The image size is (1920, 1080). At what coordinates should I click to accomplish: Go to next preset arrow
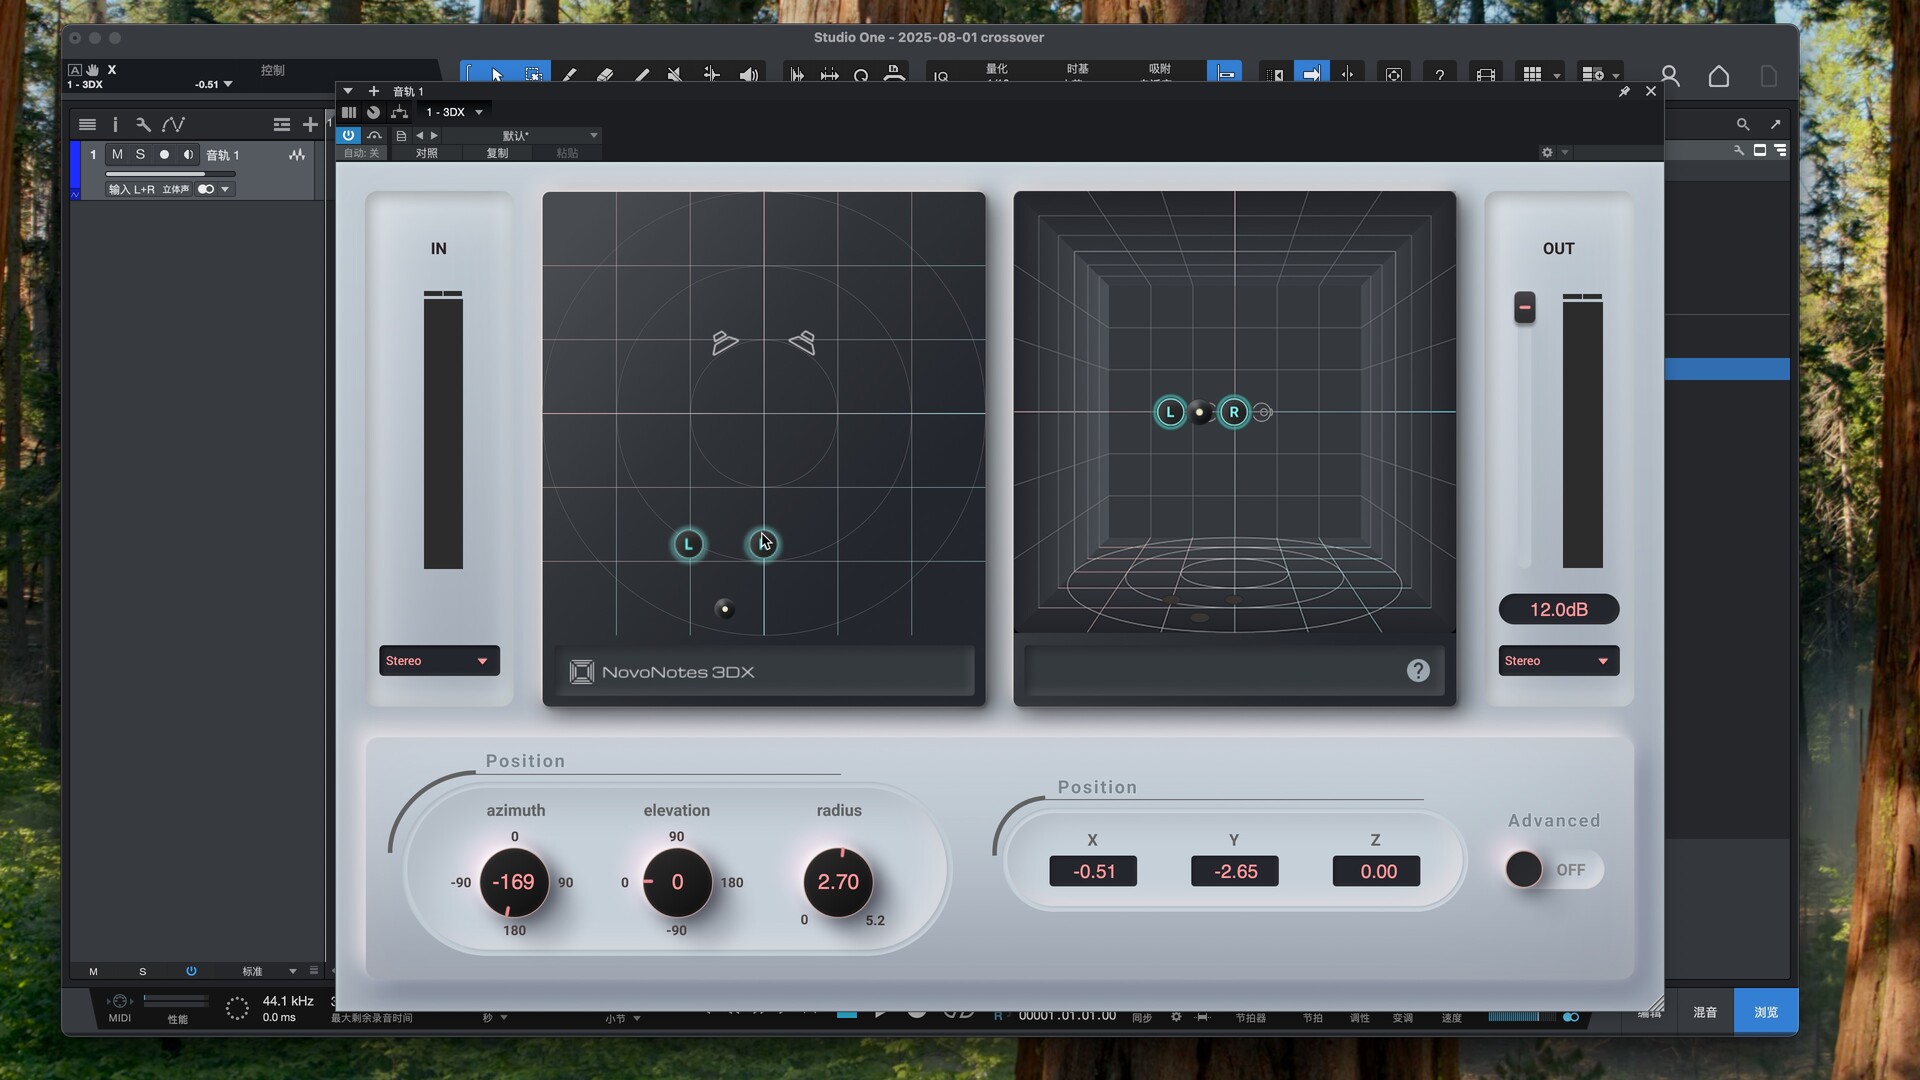click(x=434, y=135)
